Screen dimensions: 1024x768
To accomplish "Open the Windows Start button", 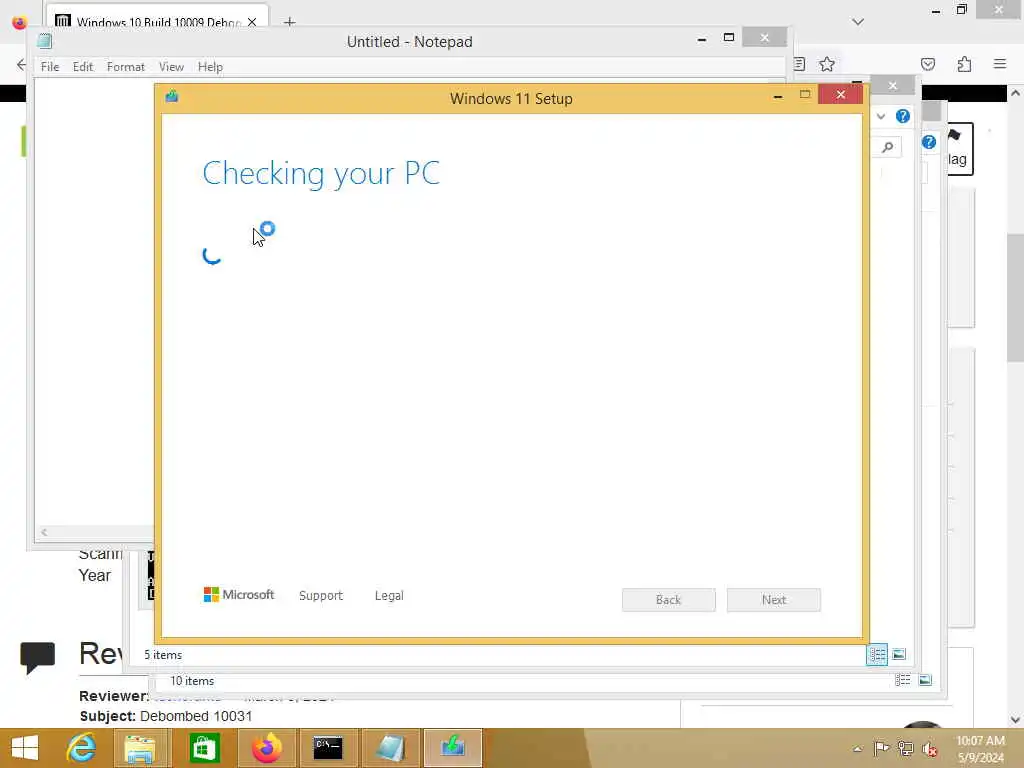I will point(25,748).
